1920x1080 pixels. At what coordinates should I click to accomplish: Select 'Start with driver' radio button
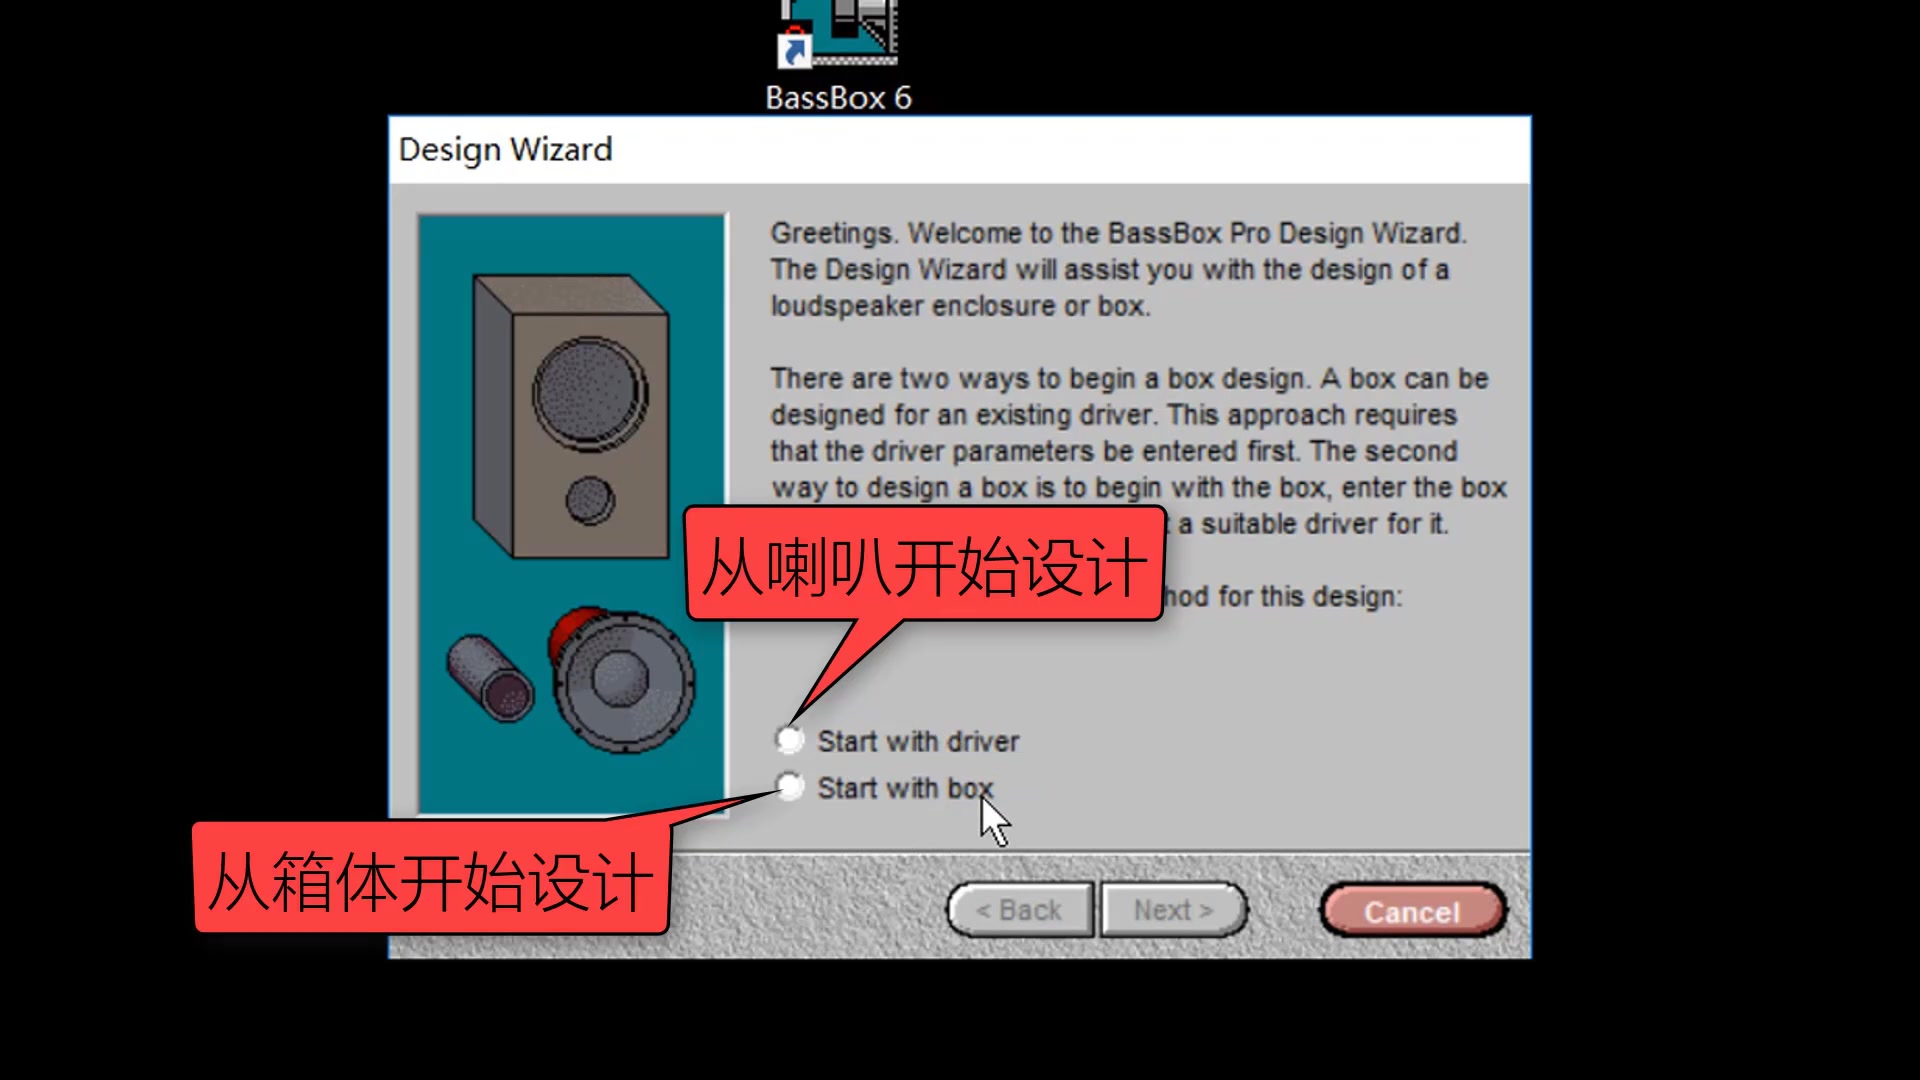click(789, 740)
